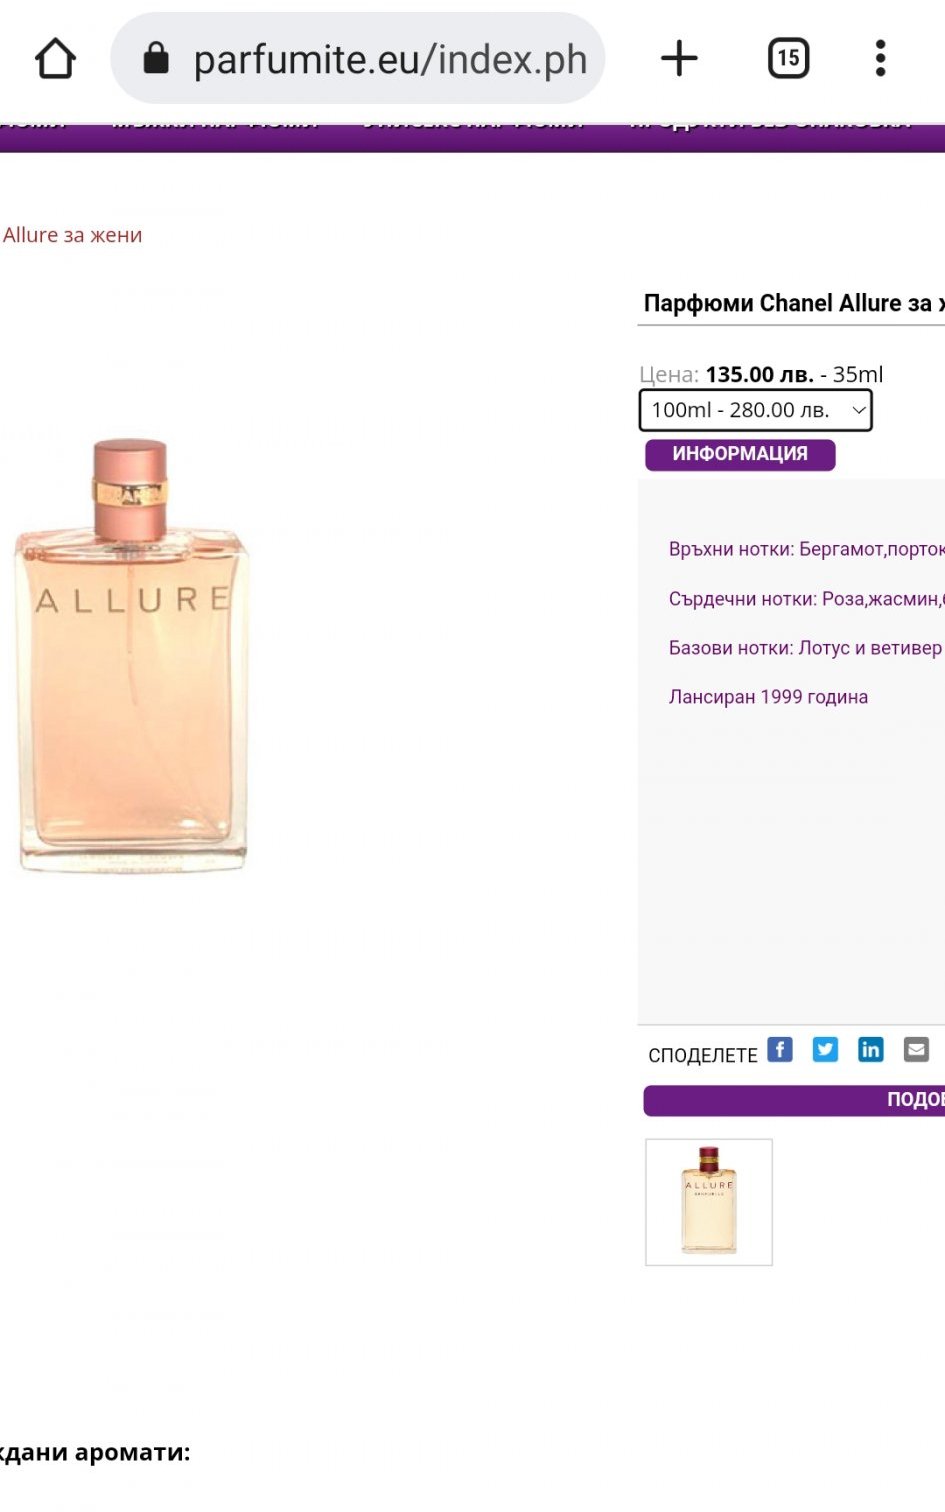945x1512 pixels.
Task: Open a new tab with plus icon
Action: click(x=680, y=58)
